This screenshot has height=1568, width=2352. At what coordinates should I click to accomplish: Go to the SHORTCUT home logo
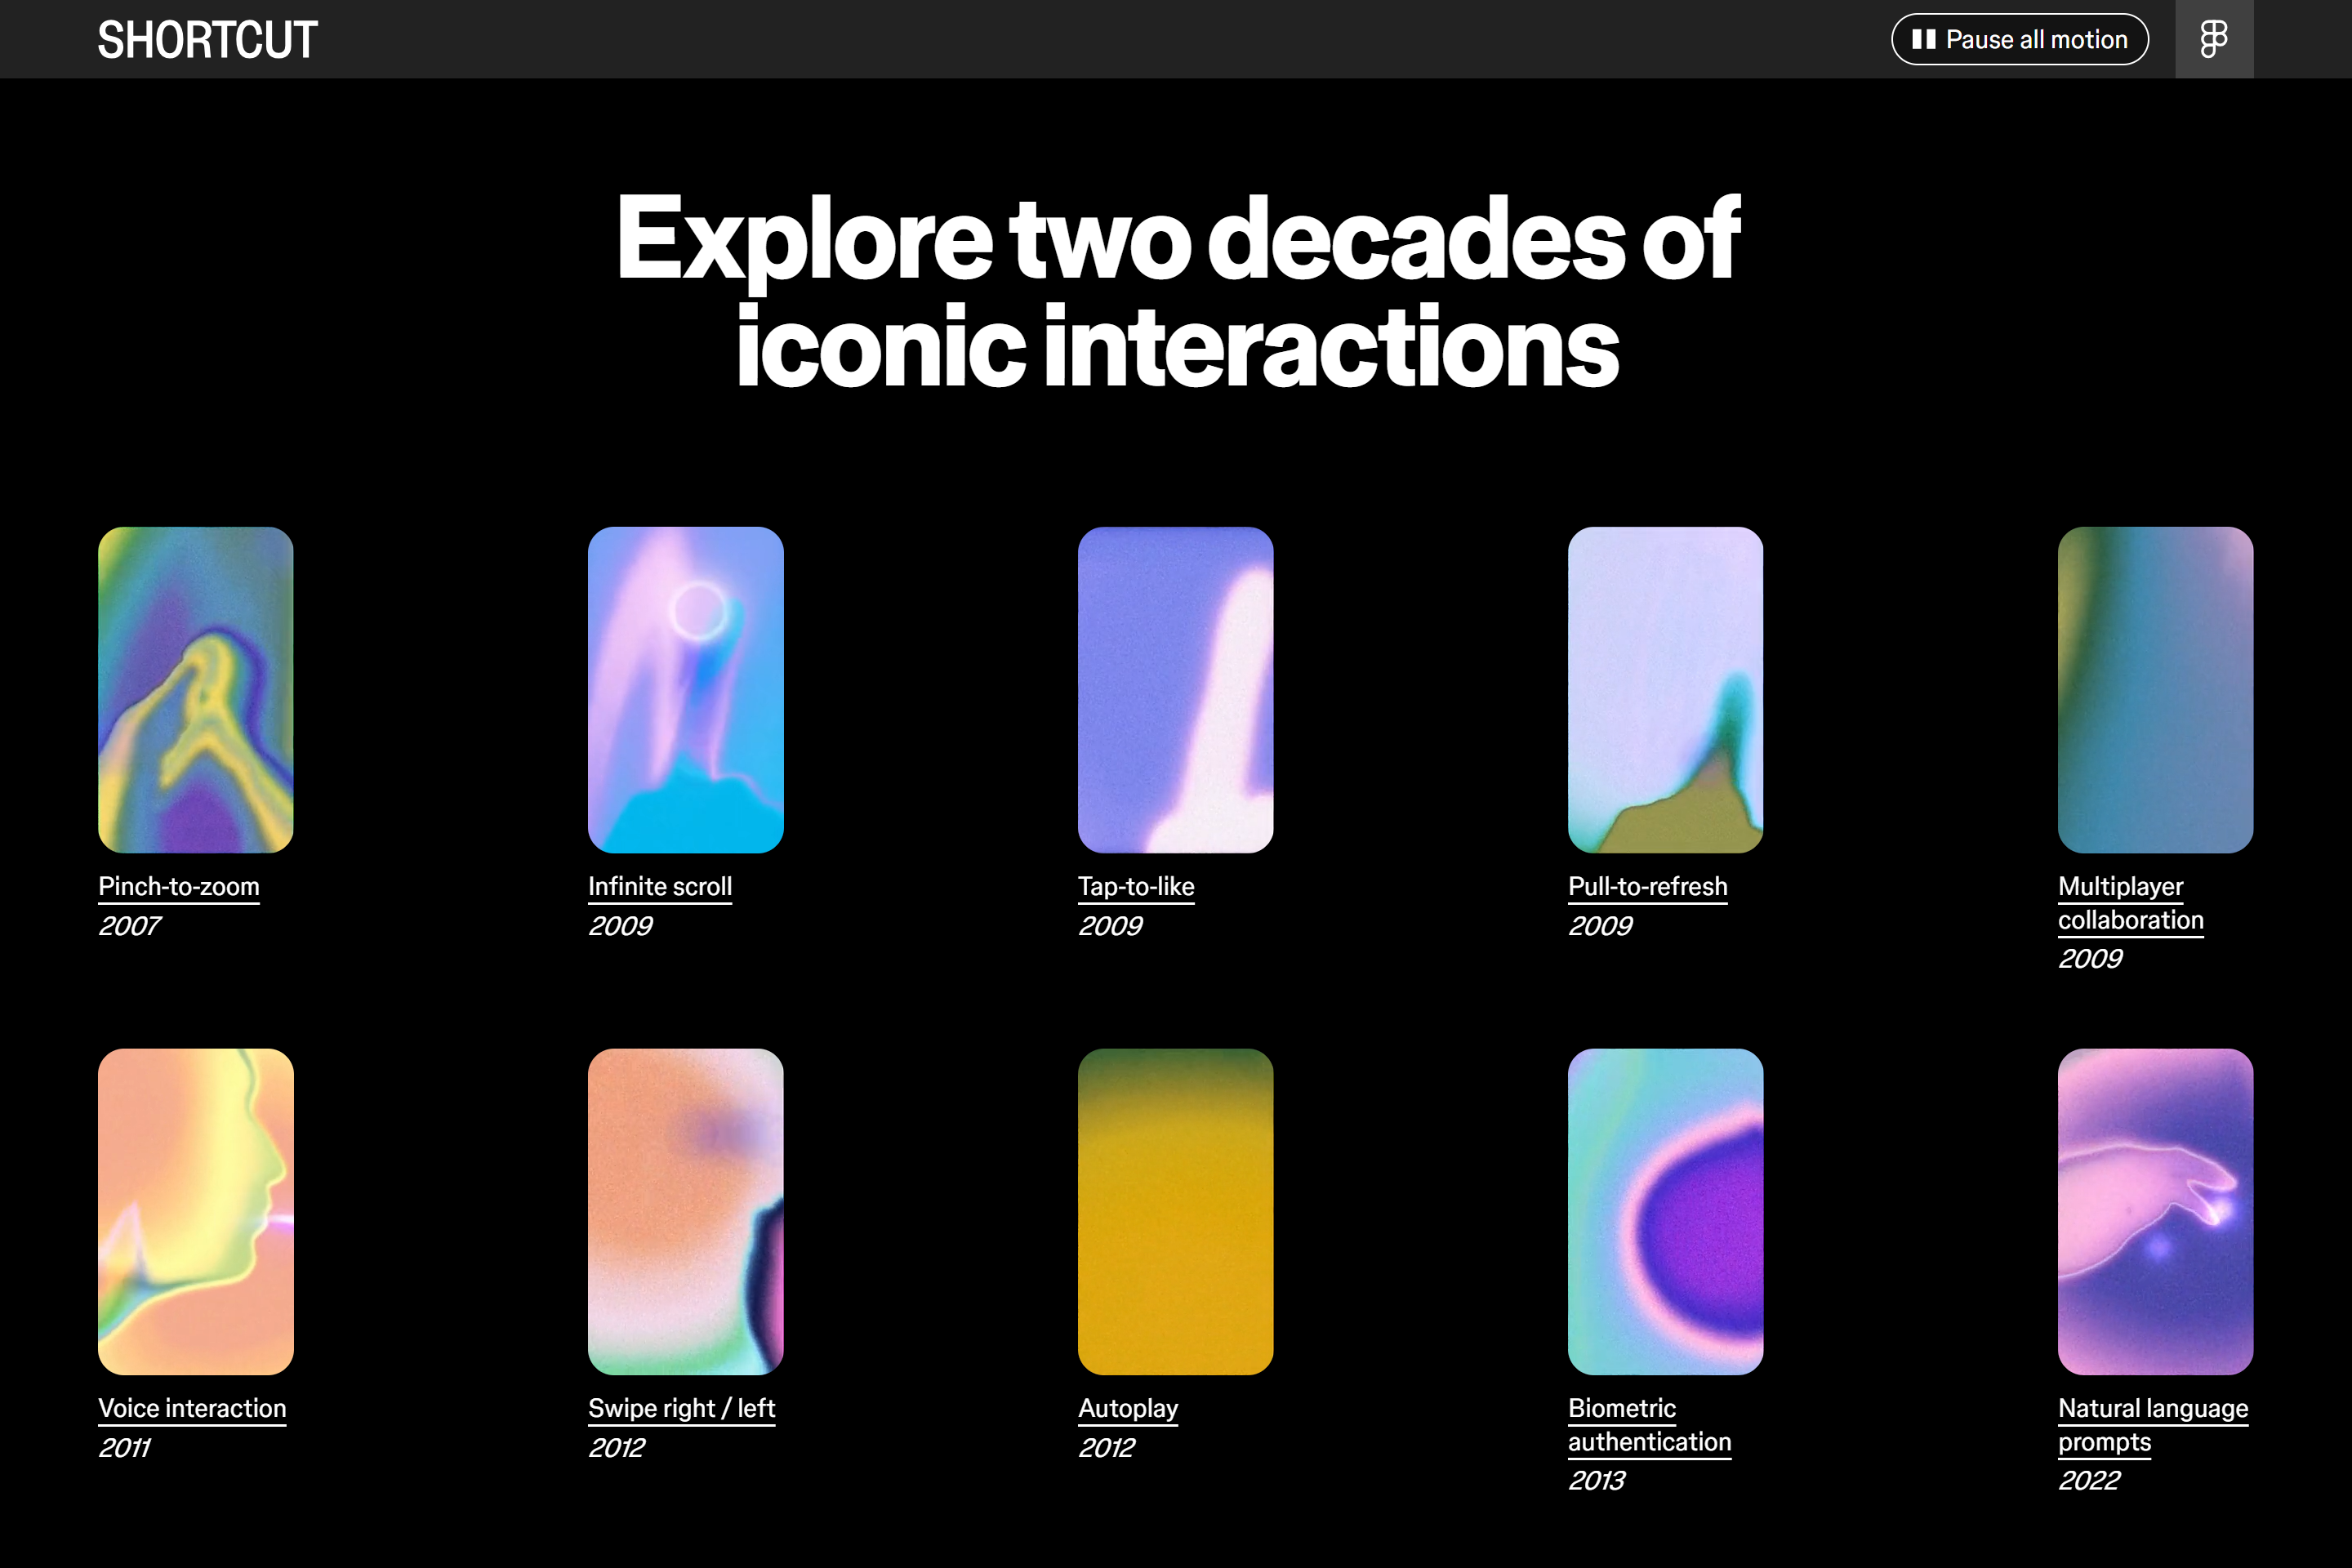(207, 40)
